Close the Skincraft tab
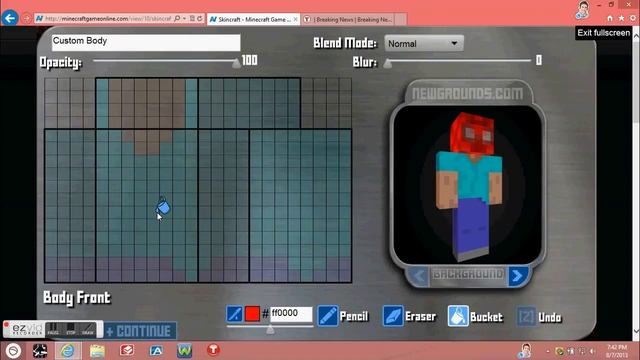Screen dimensions: 640x360 coord(296,19)
